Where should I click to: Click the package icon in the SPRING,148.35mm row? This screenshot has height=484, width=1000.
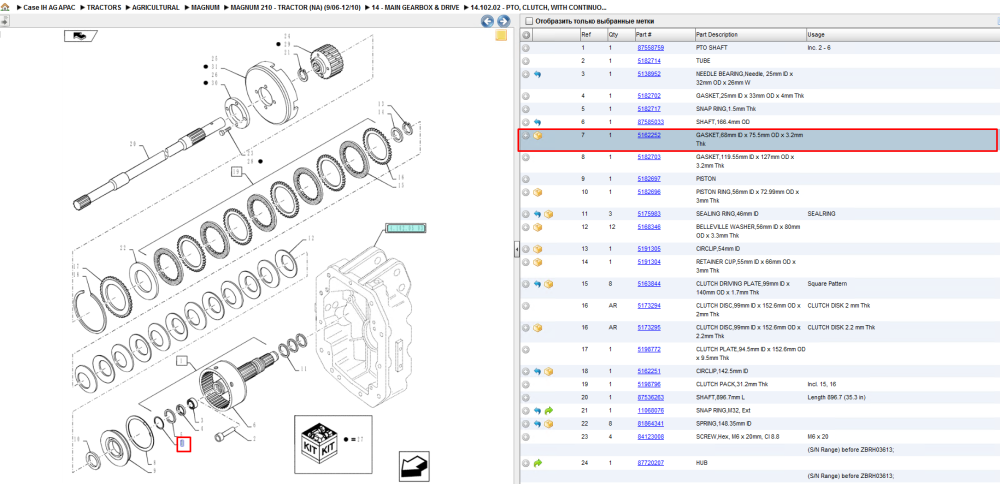click(548, 424)
